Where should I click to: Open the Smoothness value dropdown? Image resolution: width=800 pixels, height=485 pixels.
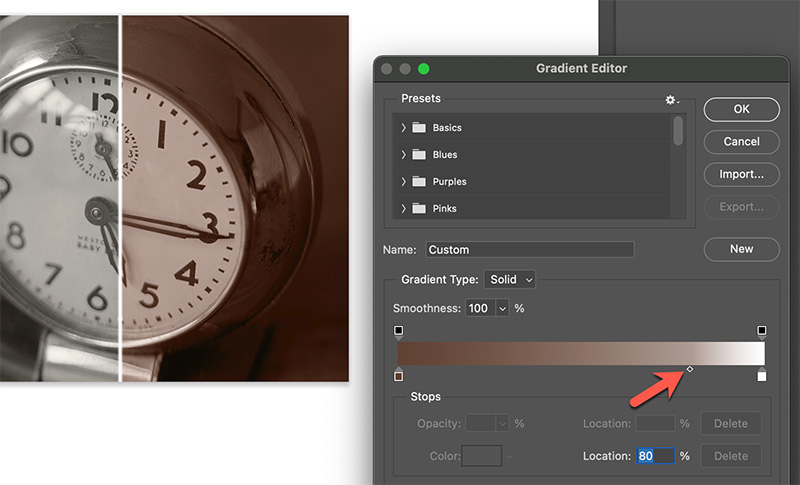click(x=502, y=308)
